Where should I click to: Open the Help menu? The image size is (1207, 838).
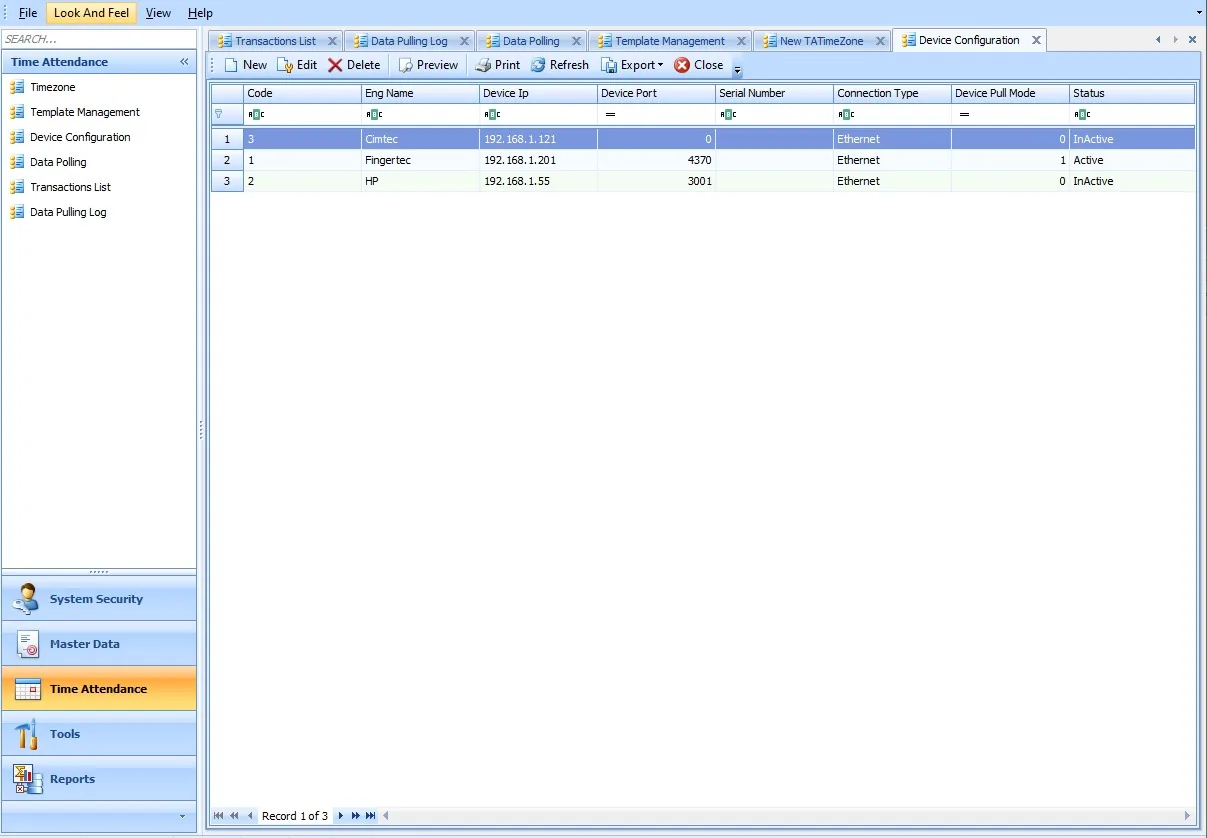pos(200,13)
